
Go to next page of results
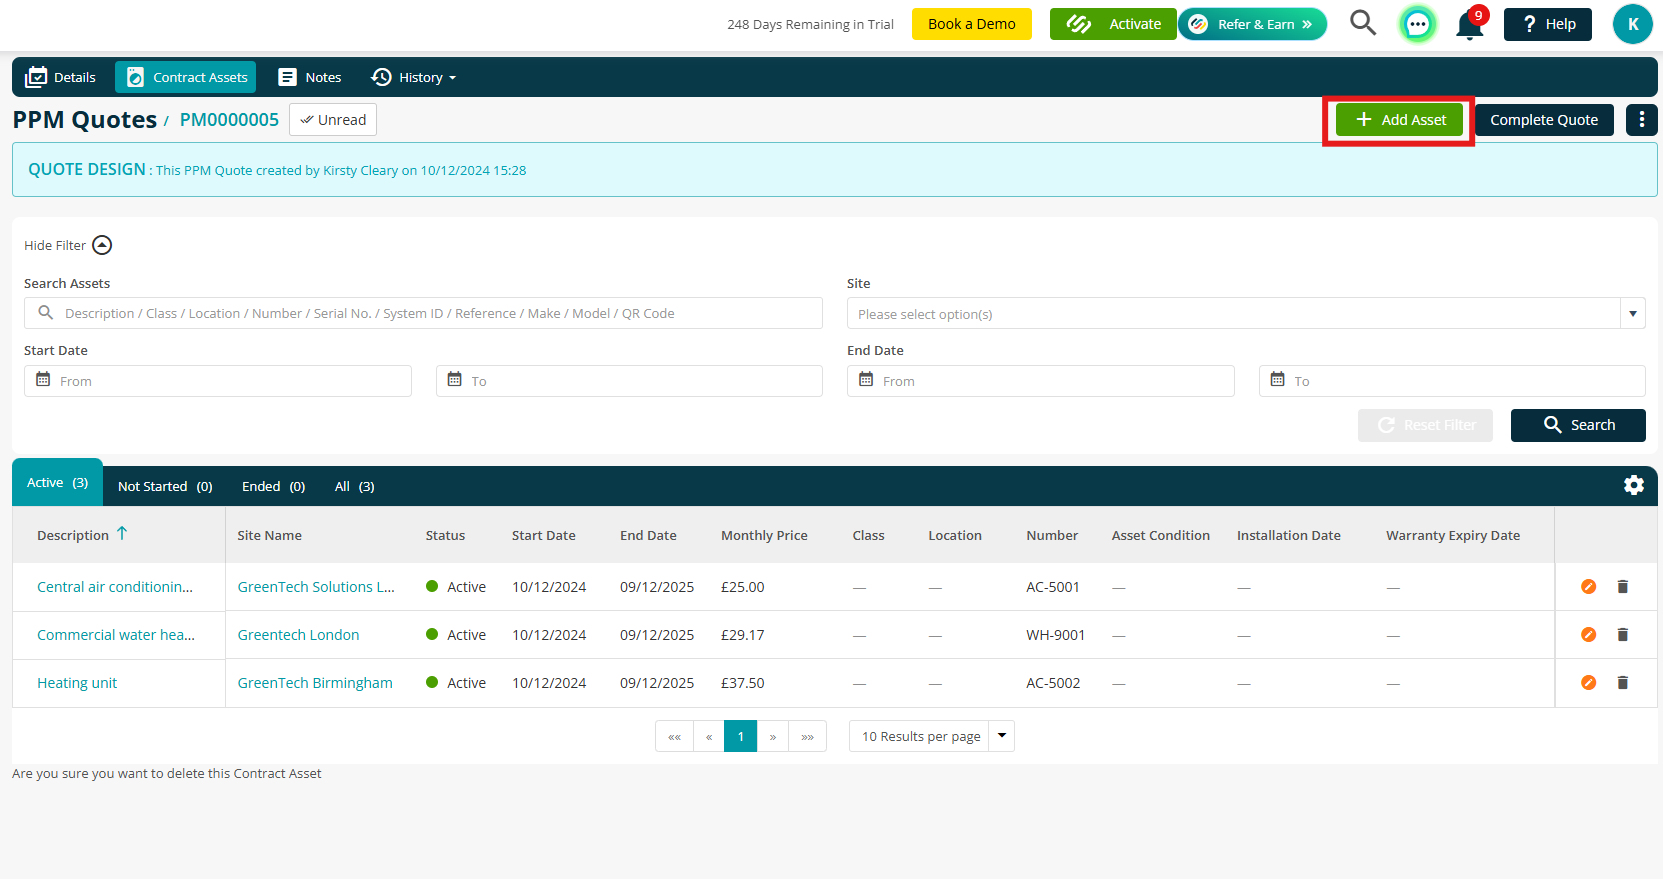[773, 736]
